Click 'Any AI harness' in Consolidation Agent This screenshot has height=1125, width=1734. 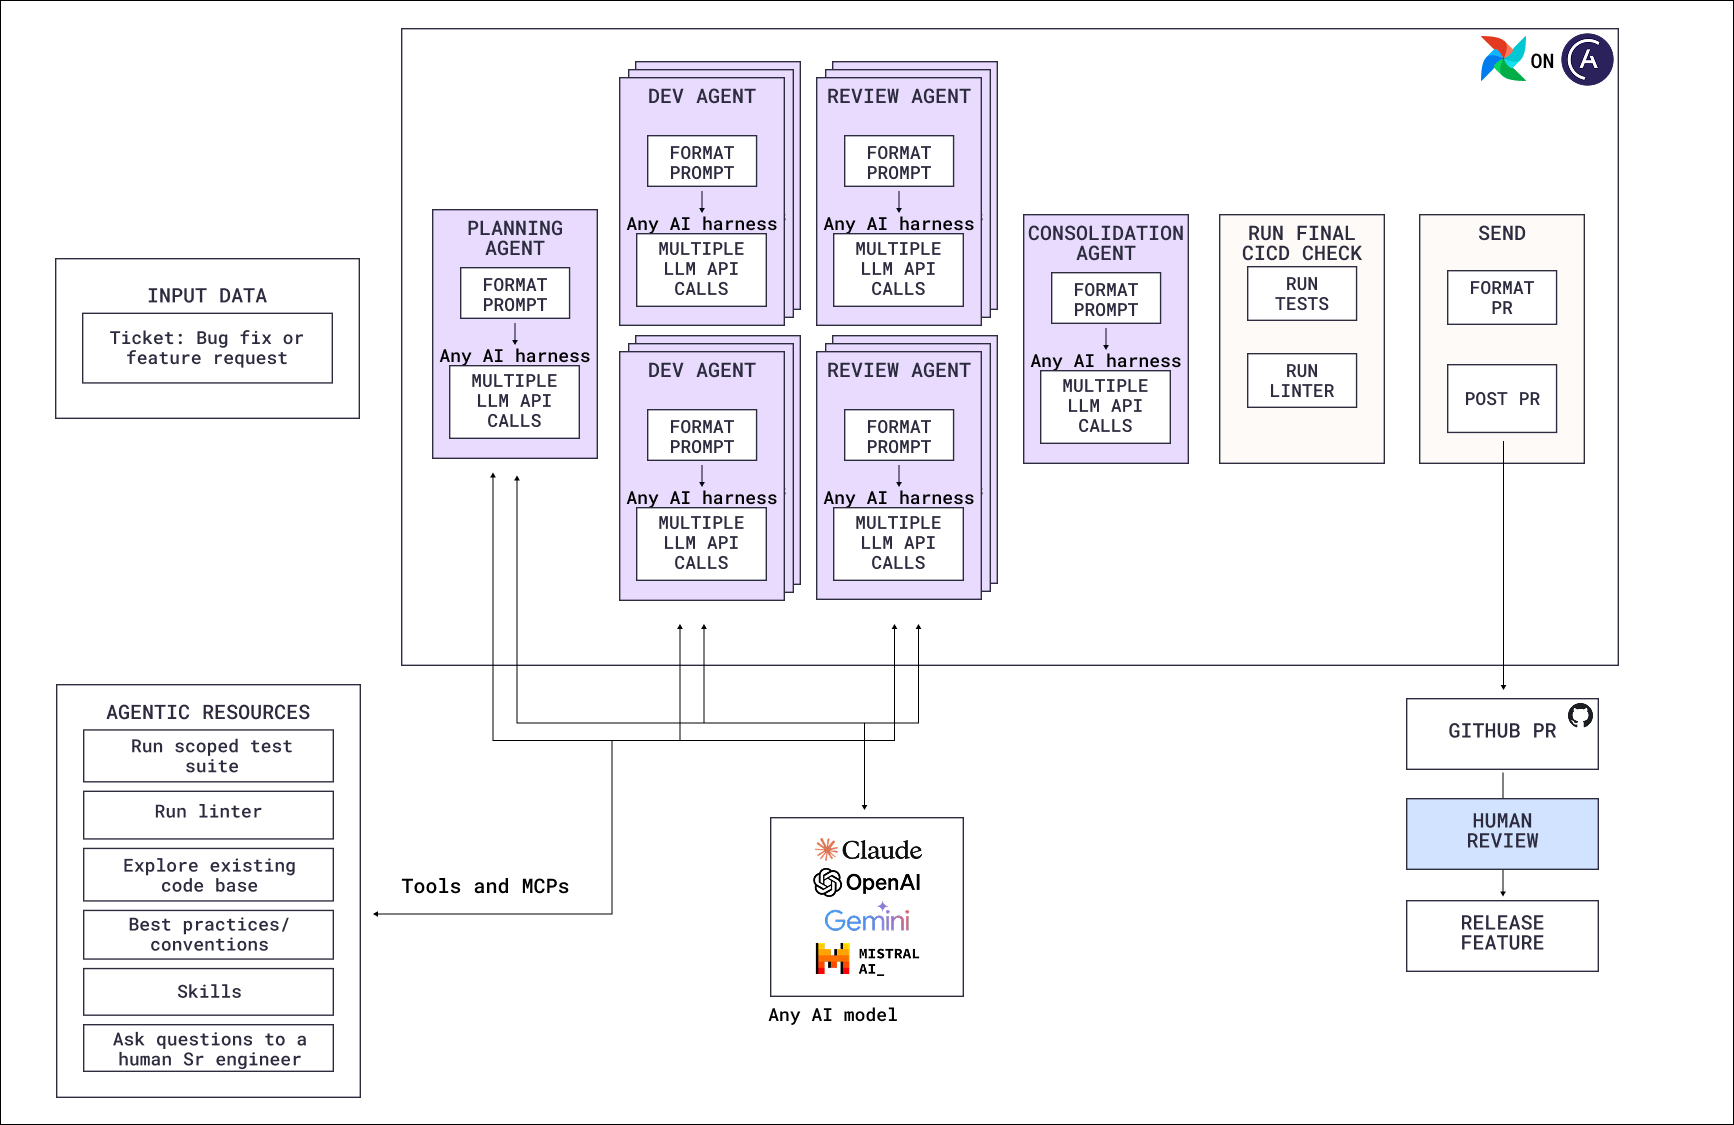tap(1106, 361)
